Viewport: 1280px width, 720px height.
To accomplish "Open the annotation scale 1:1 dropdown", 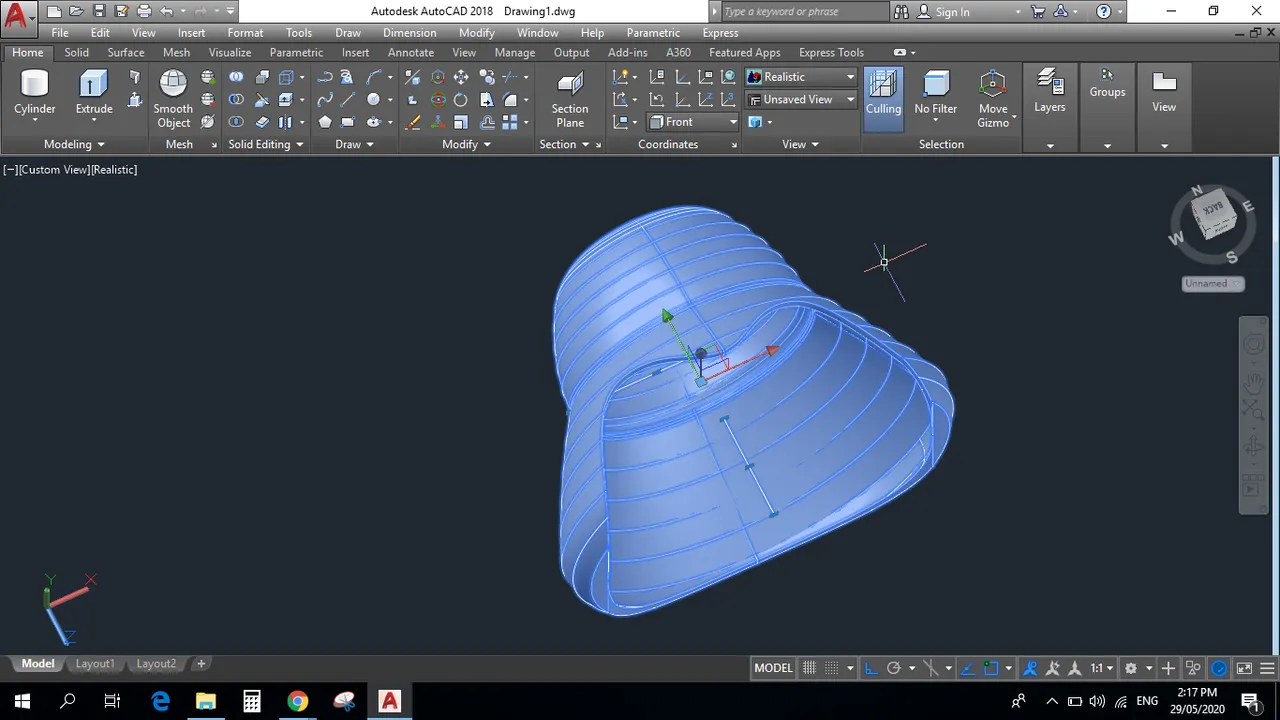I will pos(1102,668).
